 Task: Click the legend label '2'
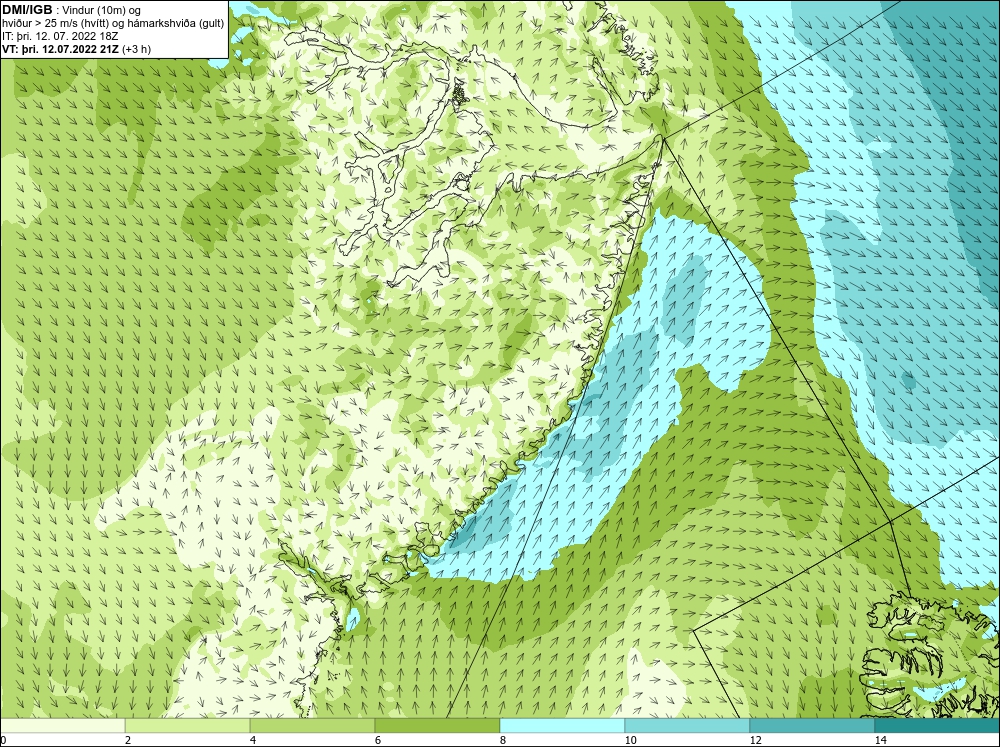coord(128,740)
